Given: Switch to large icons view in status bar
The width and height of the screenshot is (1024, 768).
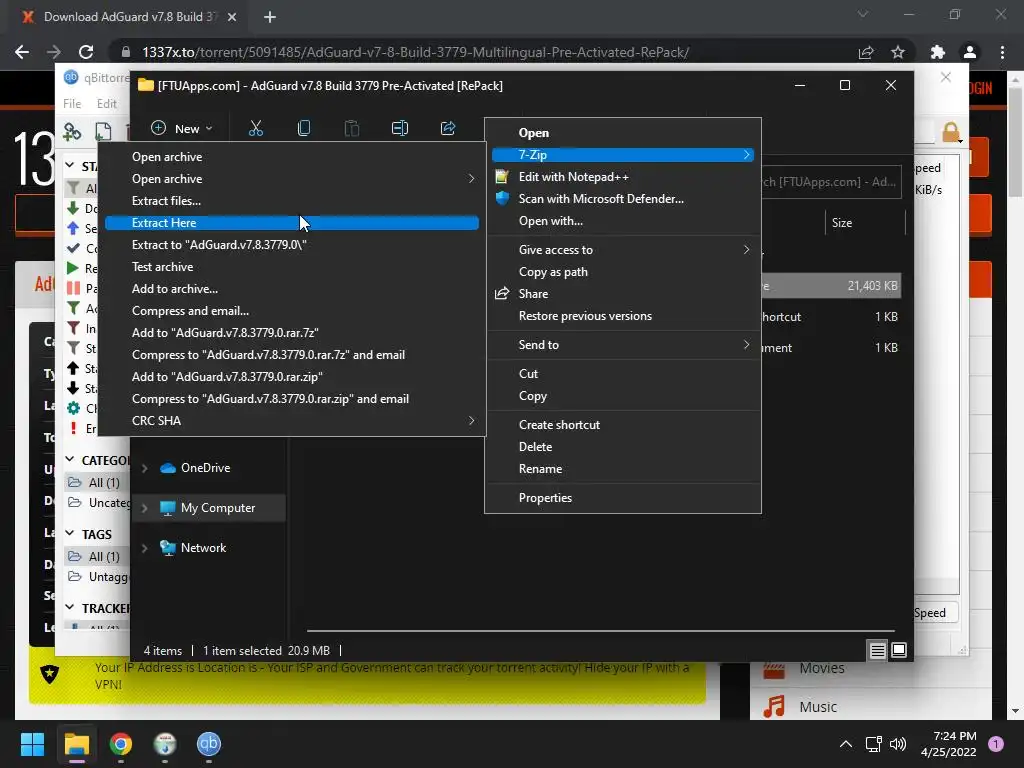Looking at the screenshot, I should point(899,650).
